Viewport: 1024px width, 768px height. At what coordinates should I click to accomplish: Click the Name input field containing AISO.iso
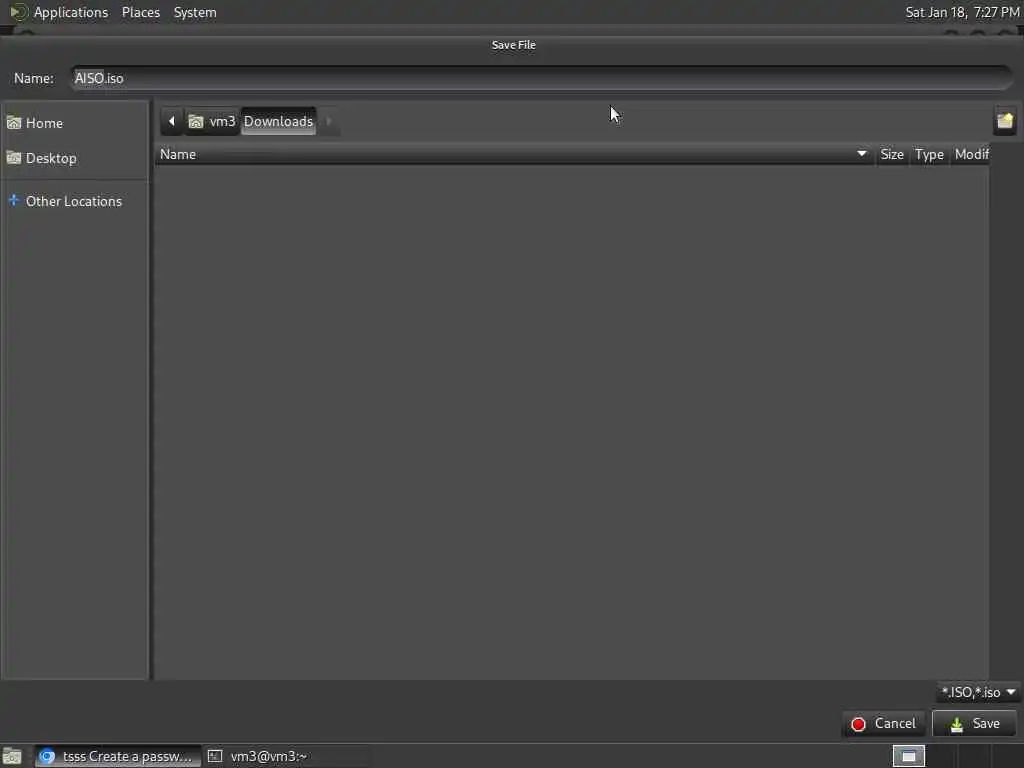(x=541, y=78)
